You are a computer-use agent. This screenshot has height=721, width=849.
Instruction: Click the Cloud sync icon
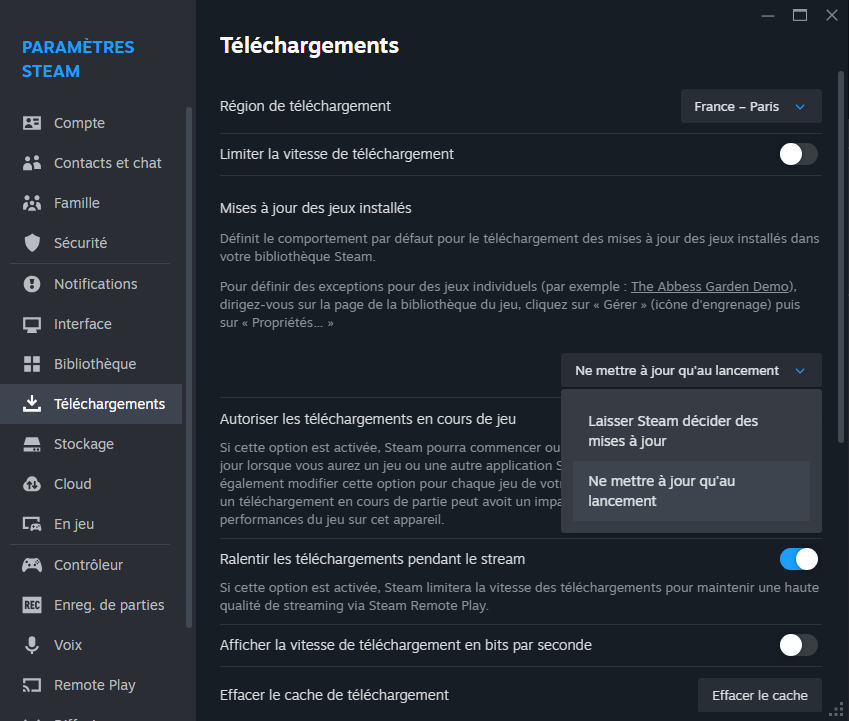[x=32, y=484]
